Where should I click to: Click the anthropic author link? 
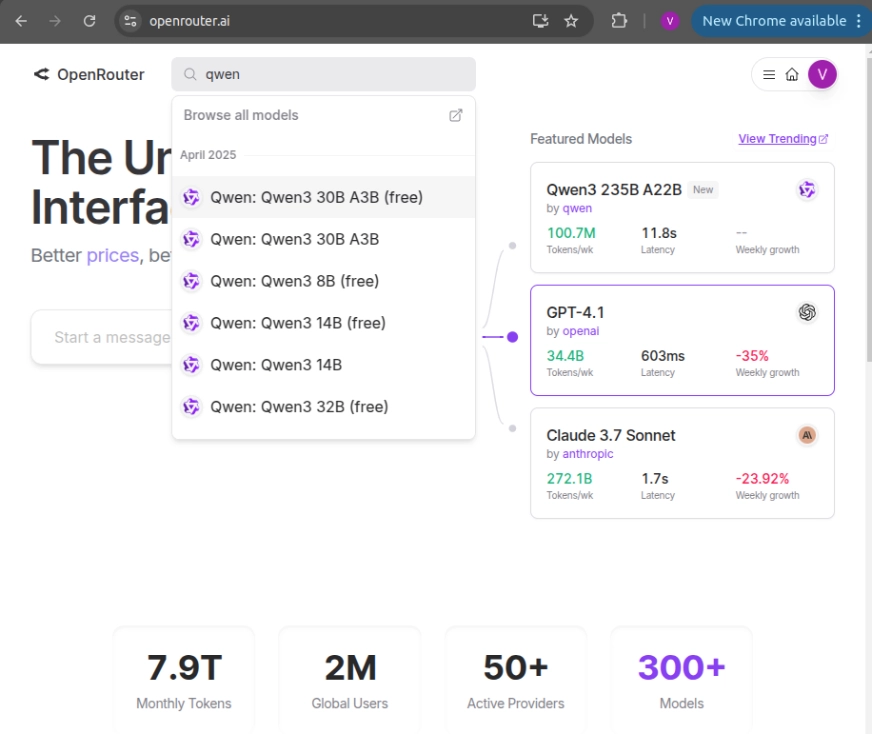click(587, 454)
